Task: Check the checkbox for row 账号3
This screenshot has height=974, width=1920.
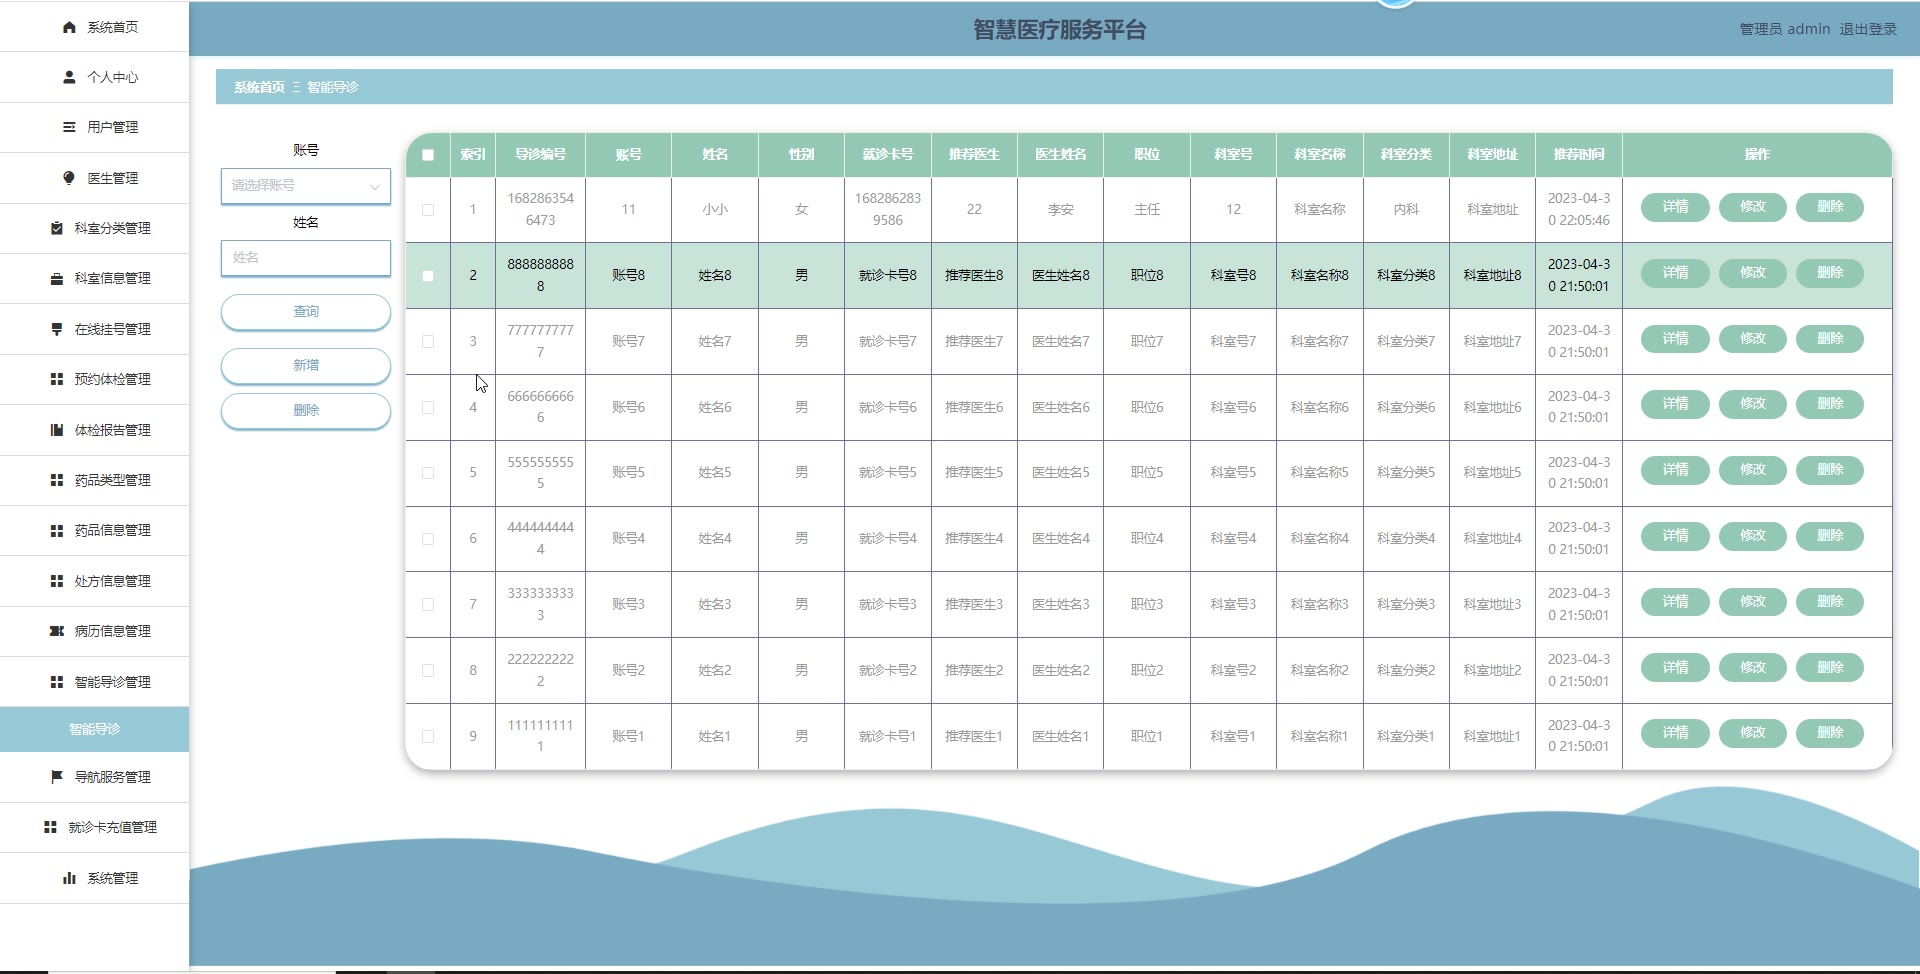Action: (428, 604)
